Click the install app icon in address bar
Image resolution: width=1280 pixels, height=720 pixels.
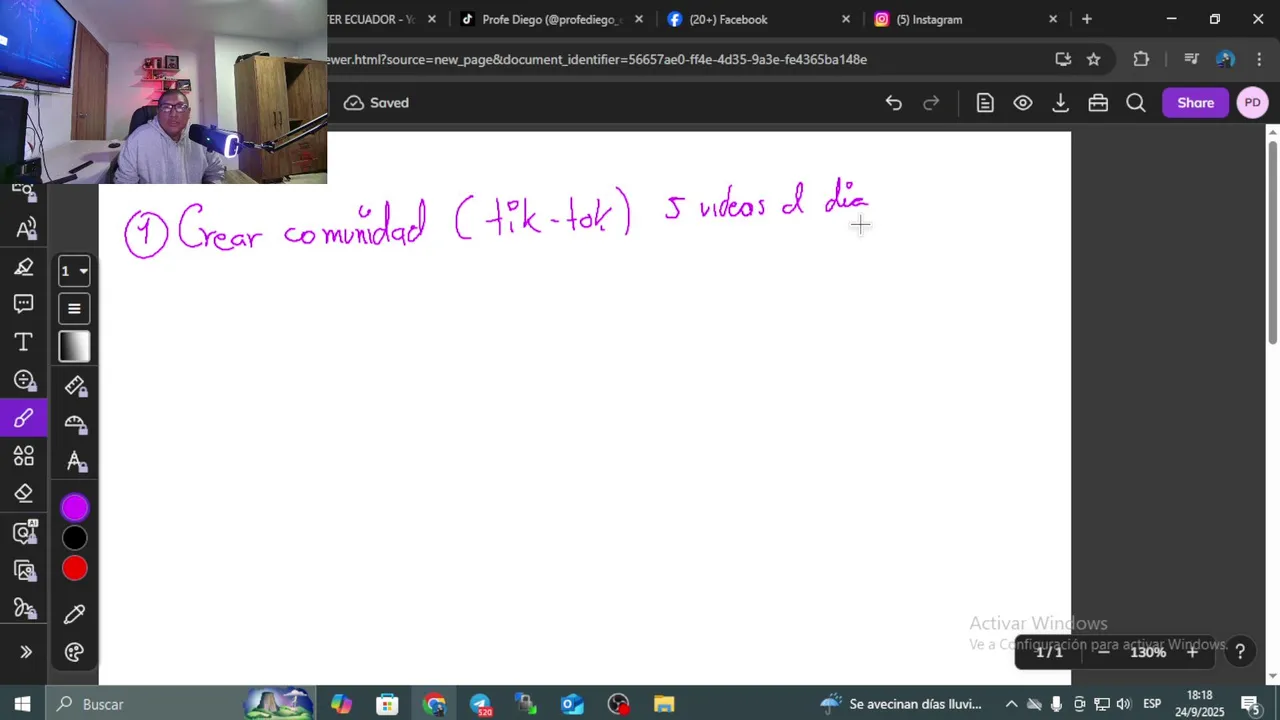[x=1063, y=59]
